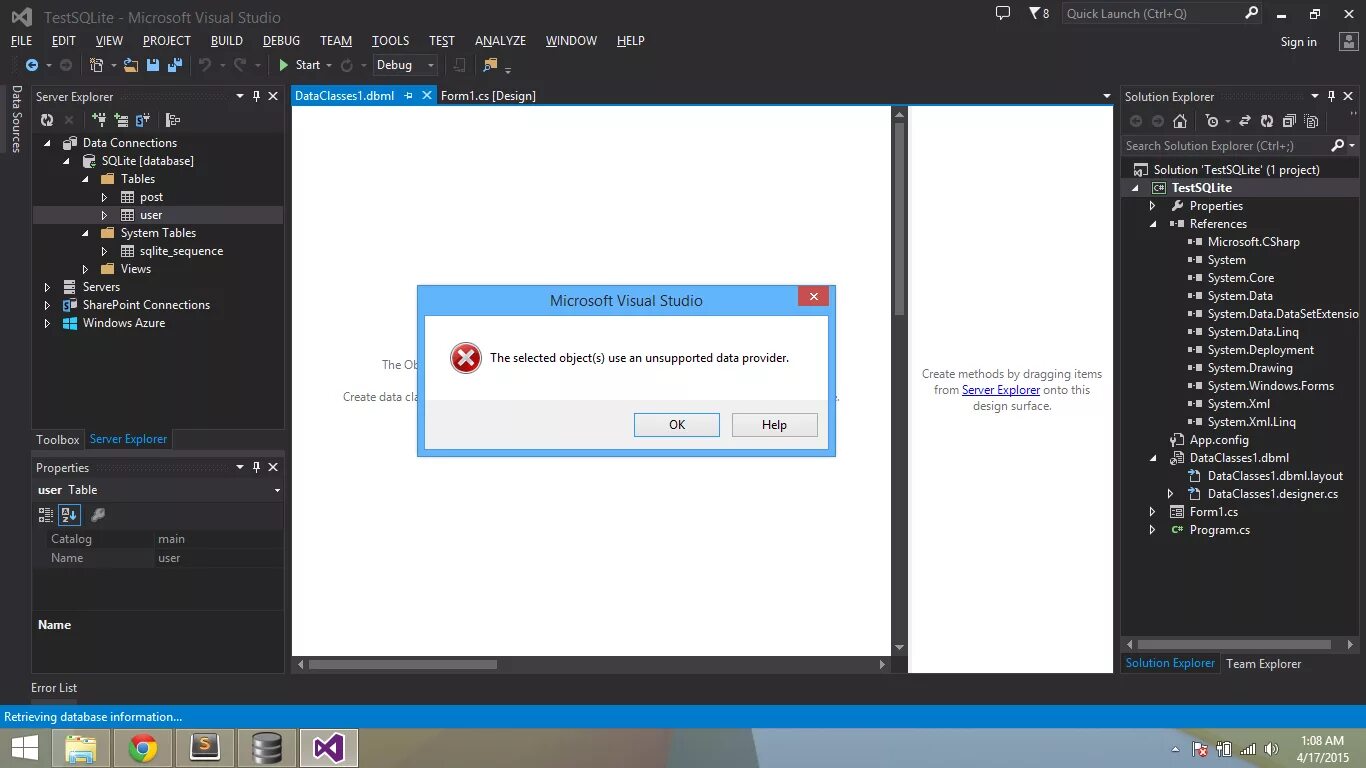The image size is (1366, 768).
Task: Click the account avatar icon
Action: [1348, 42]
